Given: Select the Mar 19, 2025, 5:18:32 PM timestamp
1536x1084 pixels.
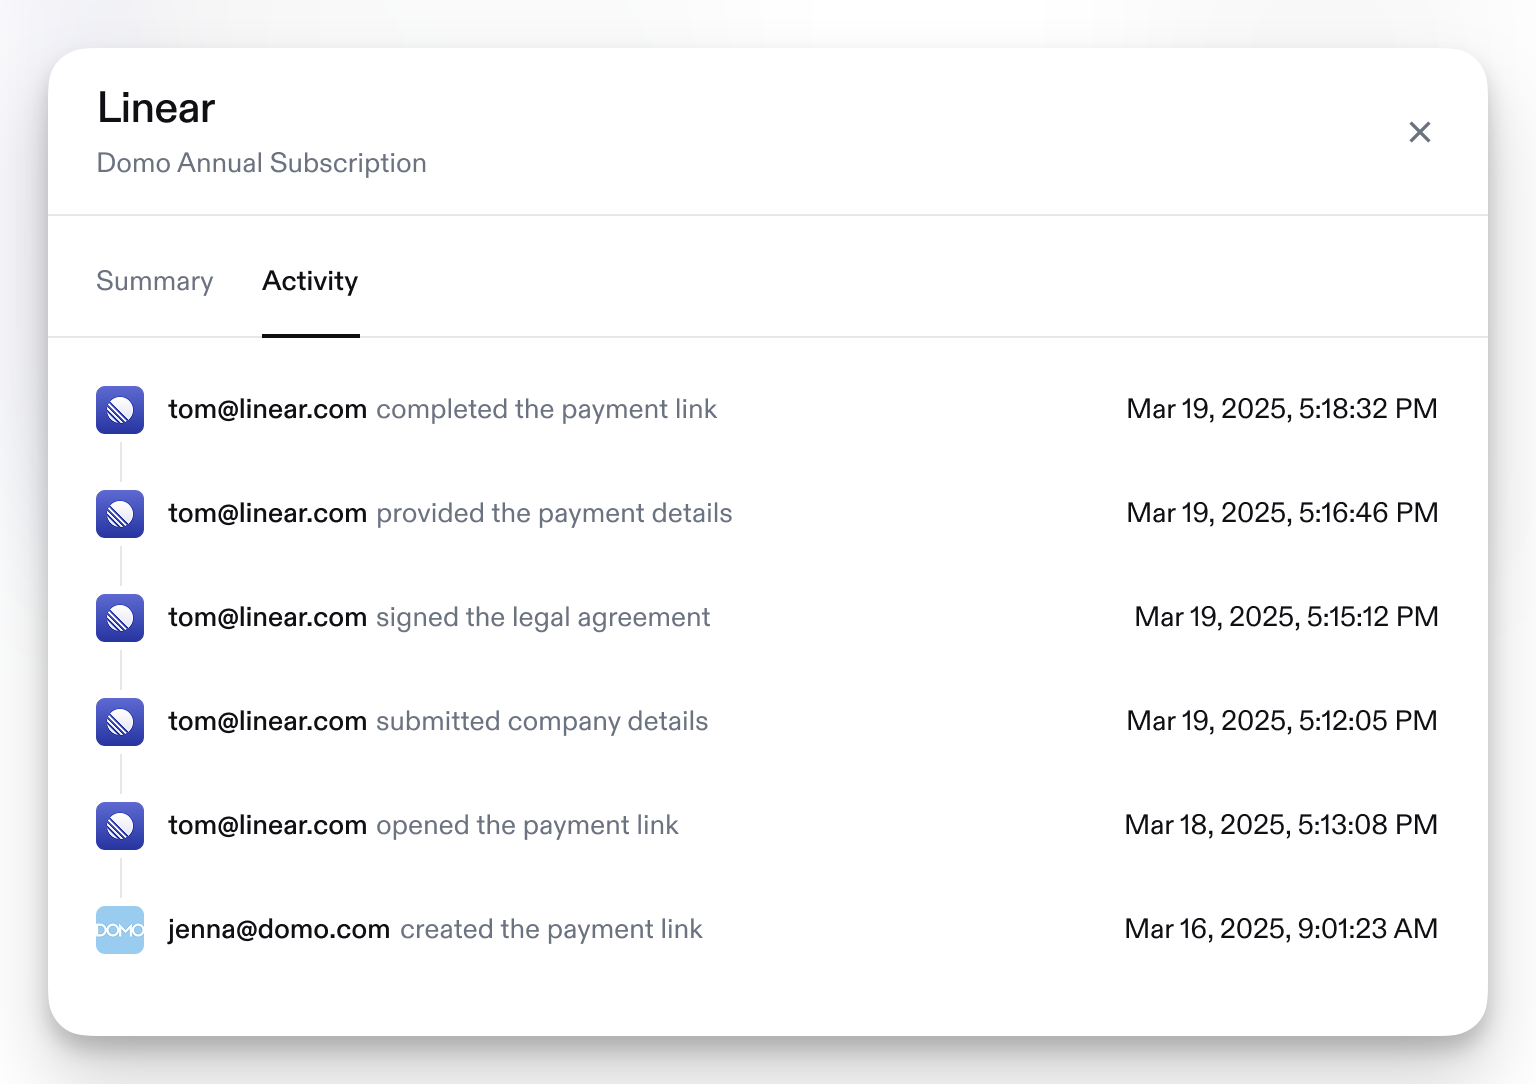Looking at the screenshot, I should click(x=1282, y=409).
